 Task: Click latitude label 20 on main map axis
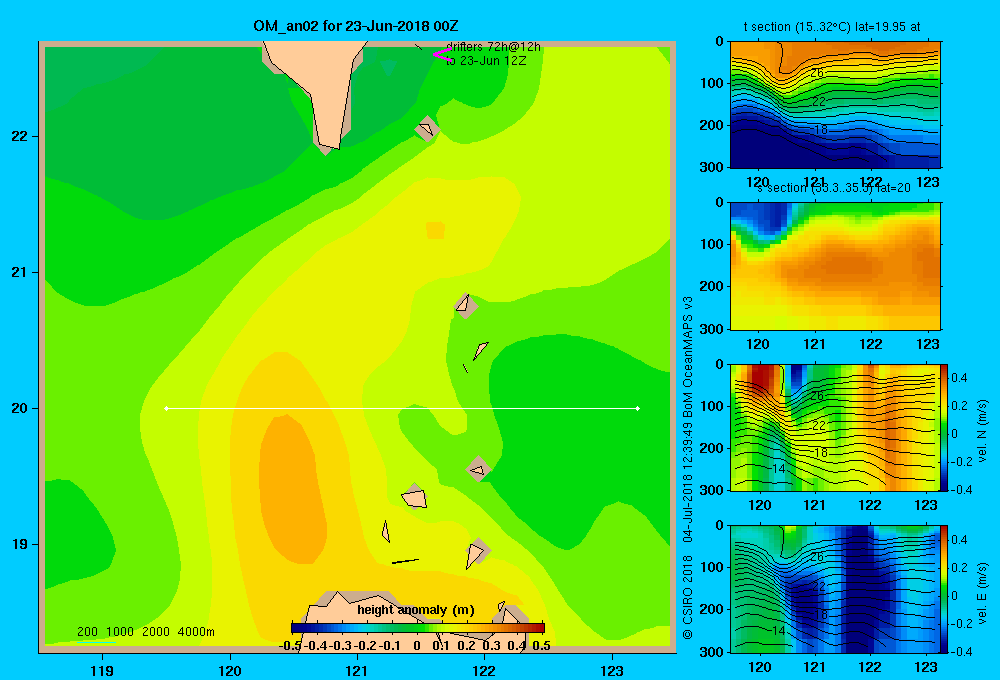[19, 408]
